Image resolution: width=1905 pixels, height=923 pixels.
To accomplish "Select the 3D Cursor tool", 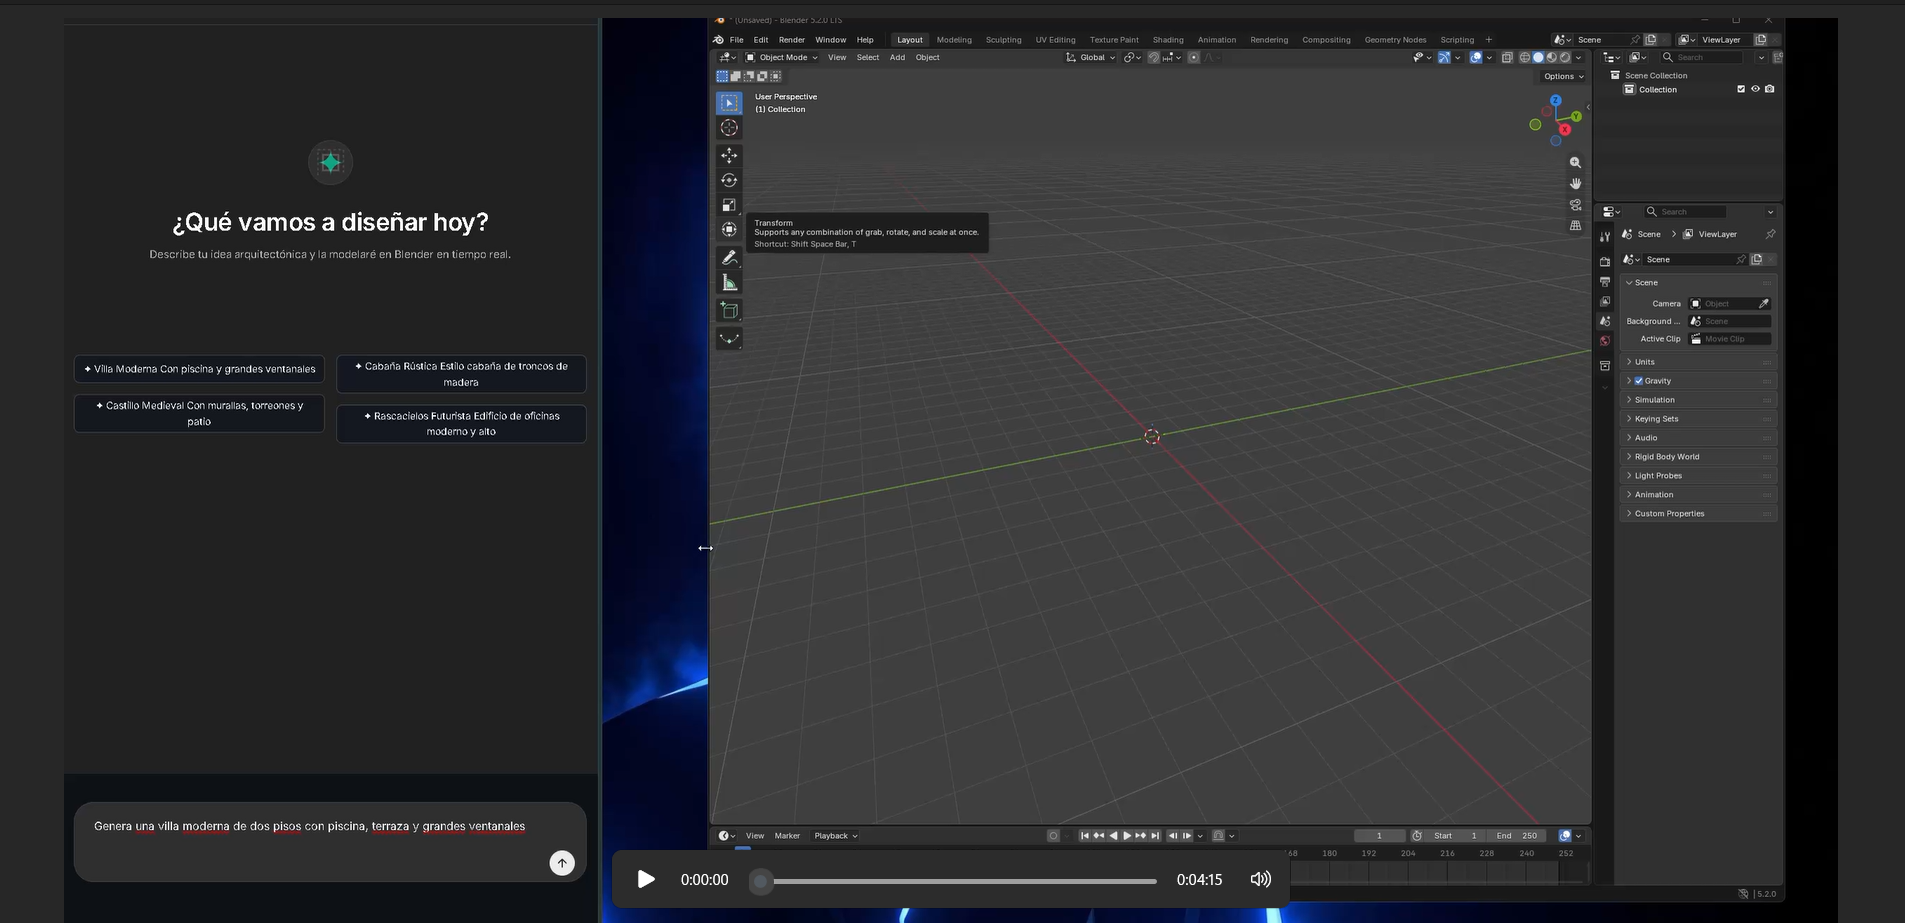I will point(729,128).
